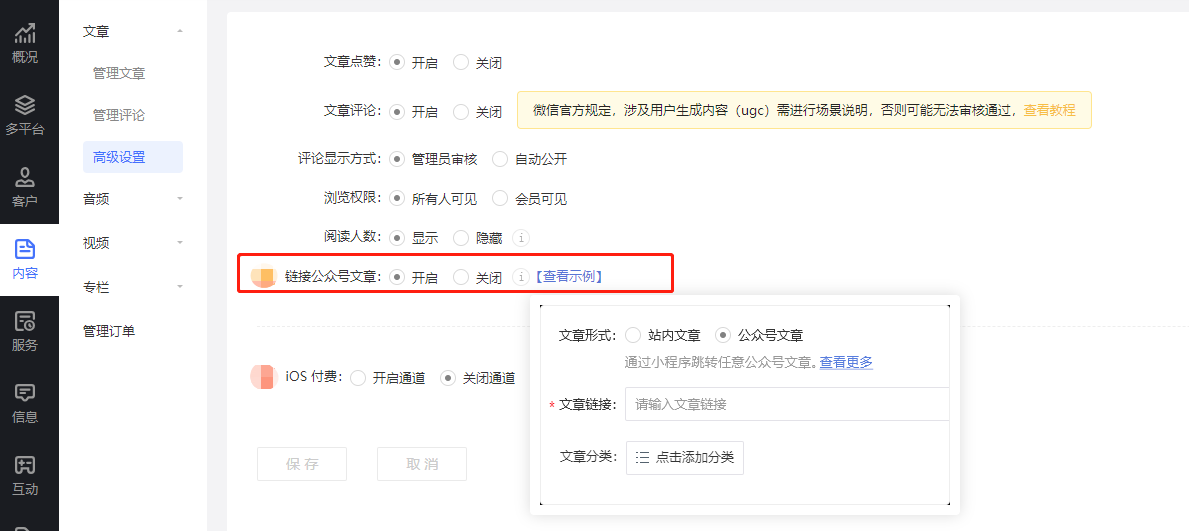Viewport: 1189px width, 531px height.
Task: Open the 查看教程 link
Action: [1049, 110]
